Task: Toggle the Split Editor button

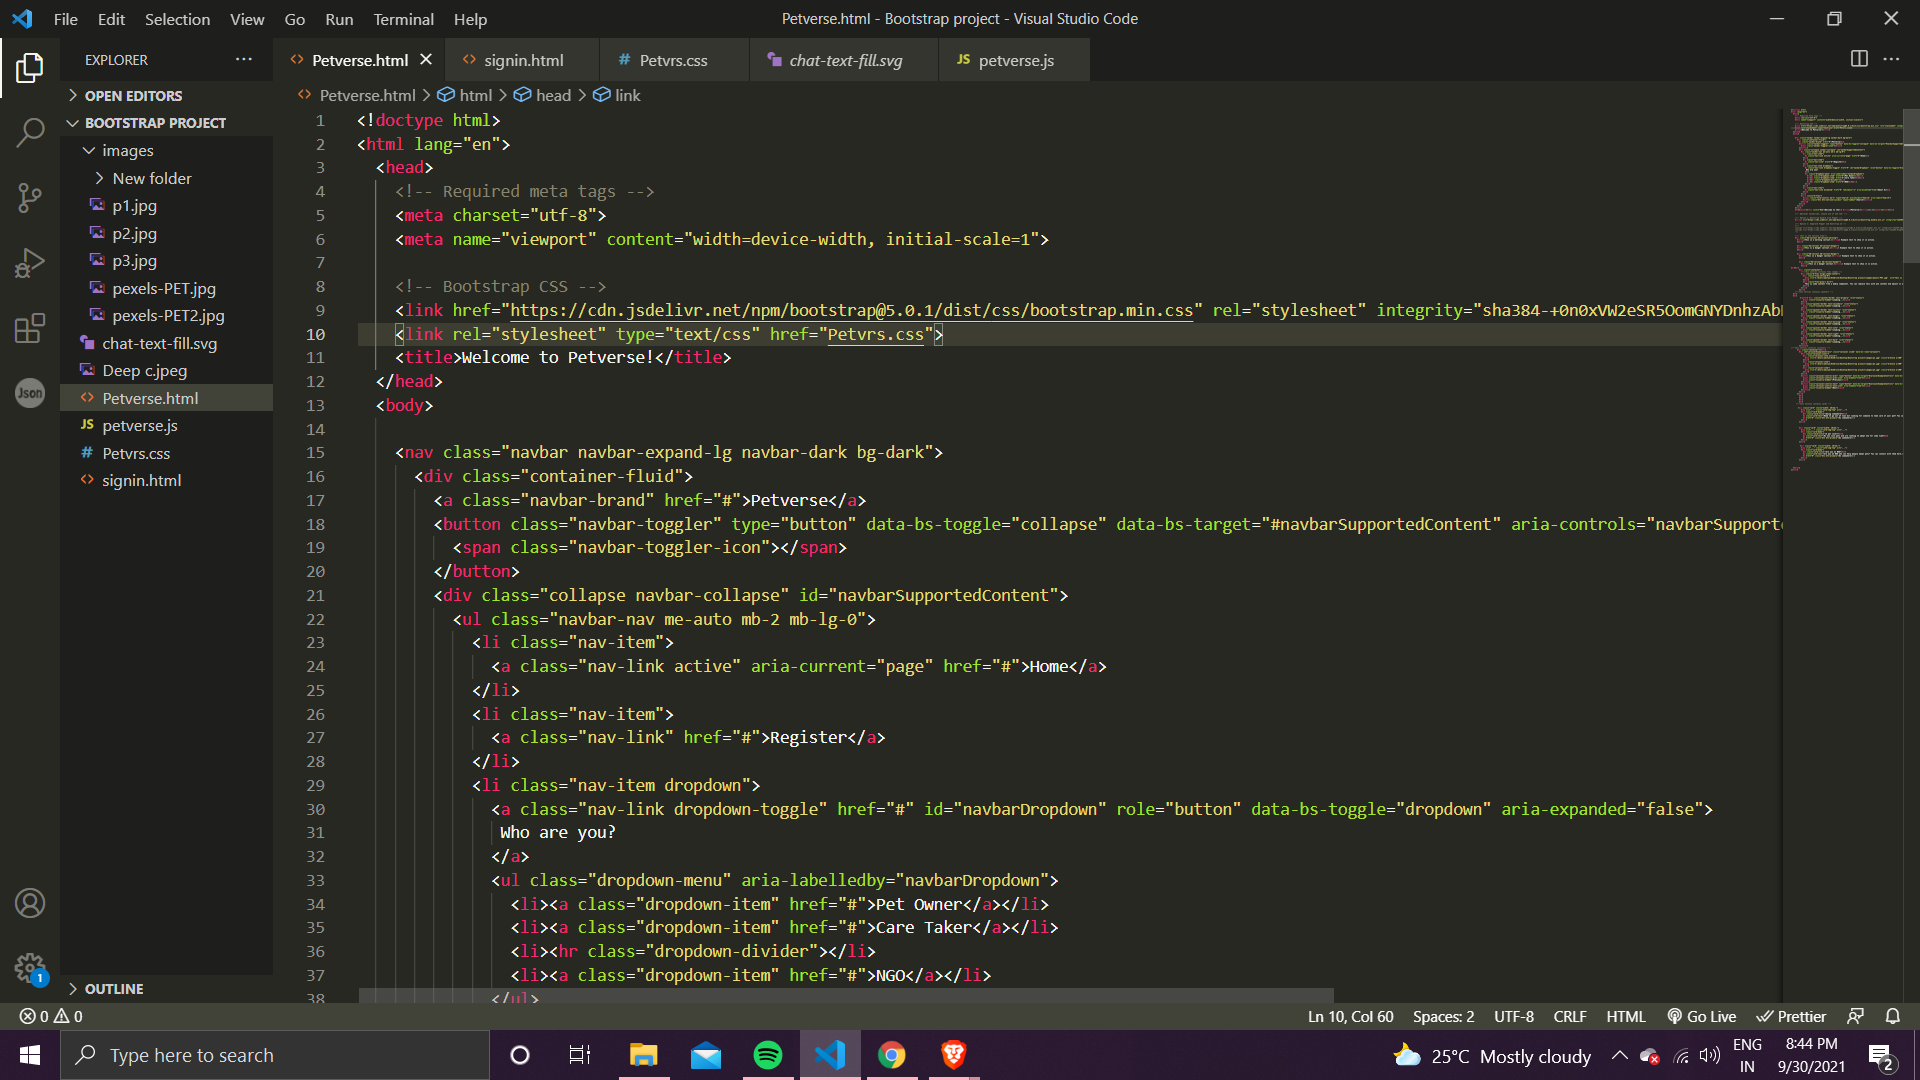Action: click(x=1859, y=58)
